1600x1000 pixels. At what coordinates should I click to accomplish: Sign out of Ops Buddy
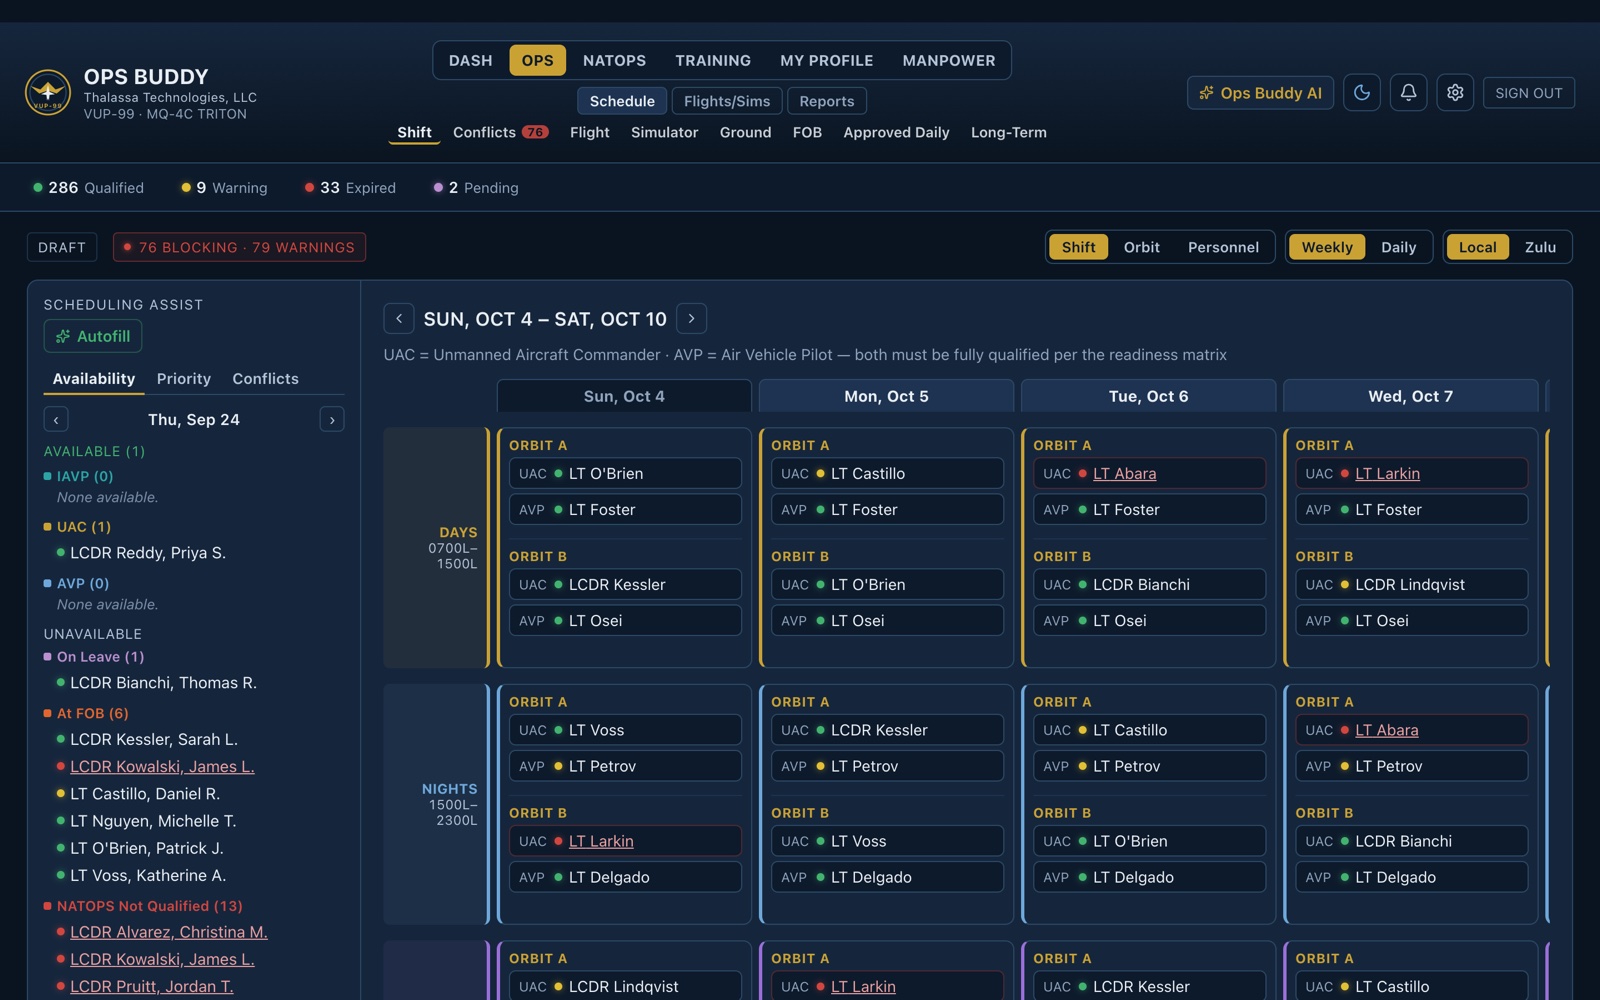click(x=1528, y=93)
